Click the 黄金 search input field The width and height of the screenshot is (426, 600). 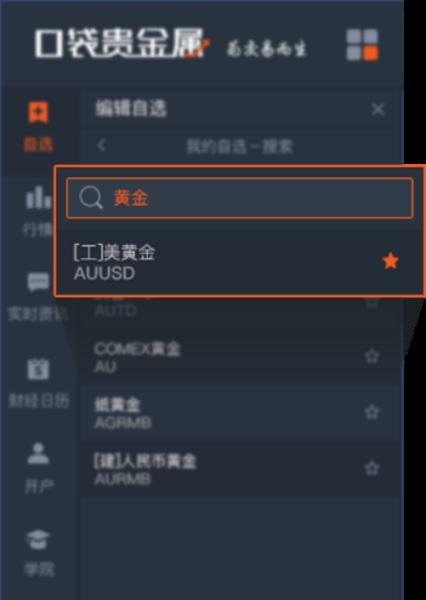pyautogui.click(x=240, y=198)
